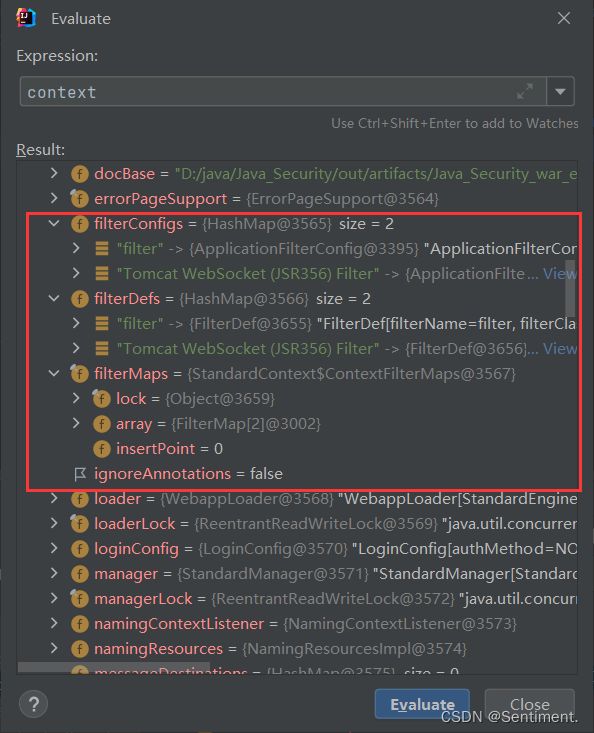Expand the expression field editor icon
The height and width of the screenshot is (733, 594).
525,91
